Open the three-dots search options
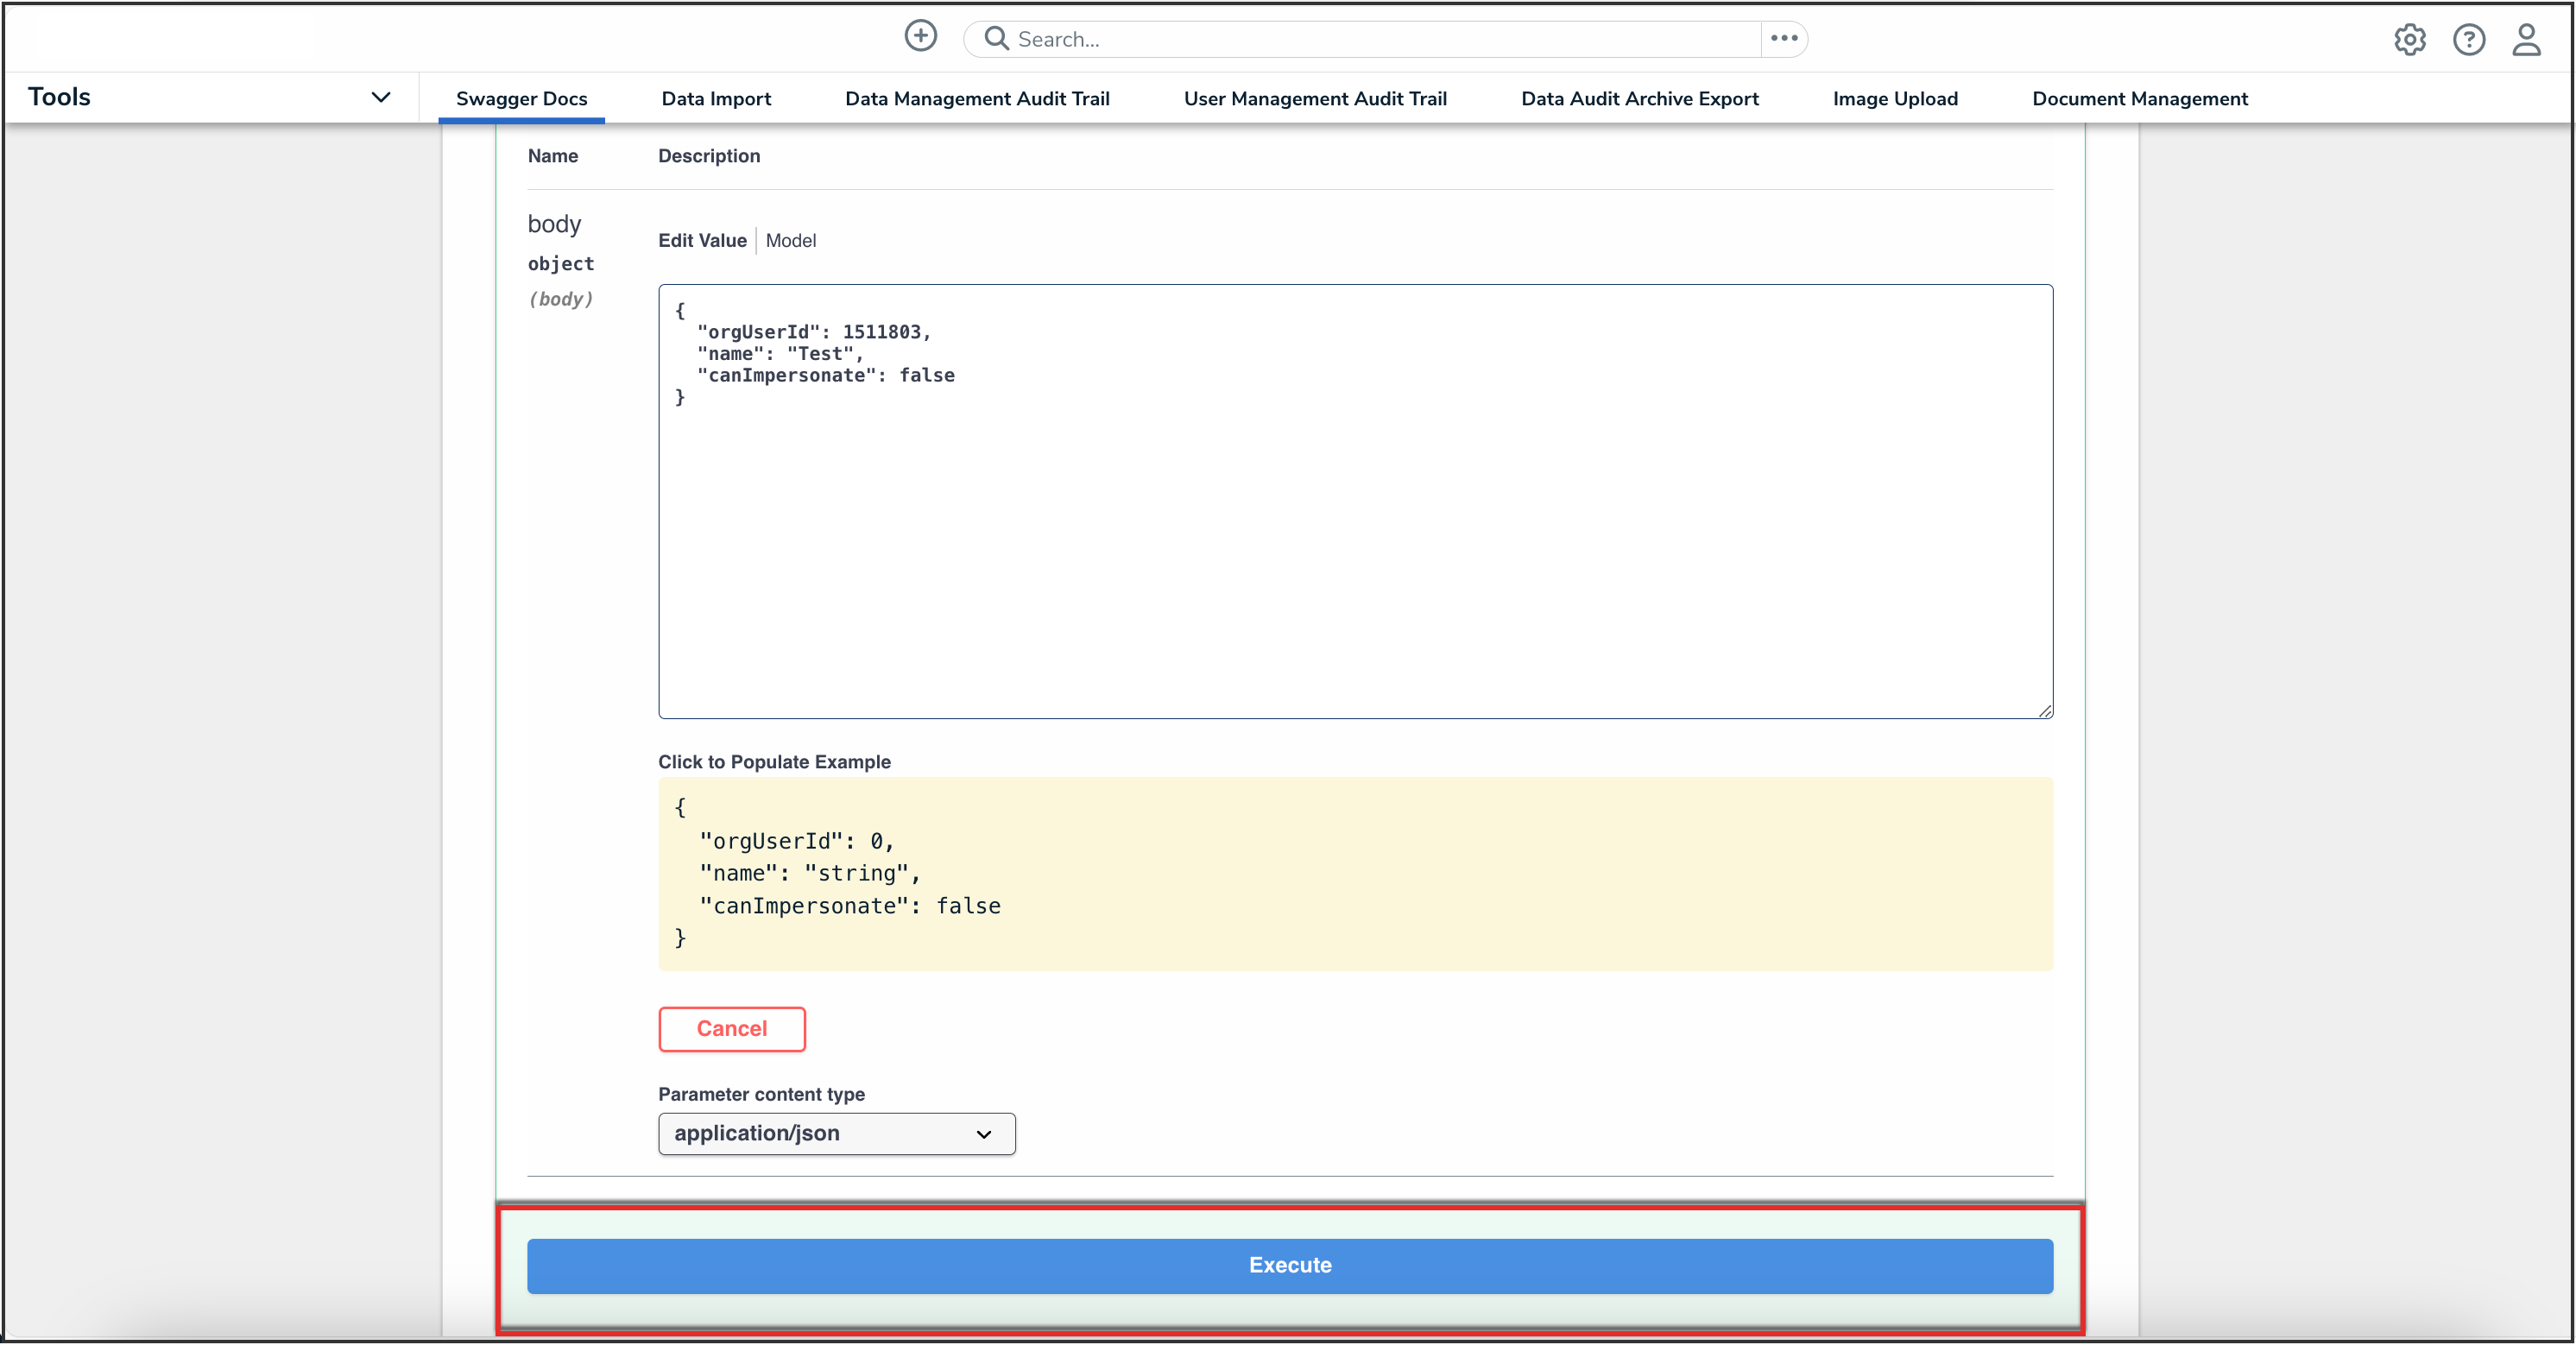 [1784, 38]
